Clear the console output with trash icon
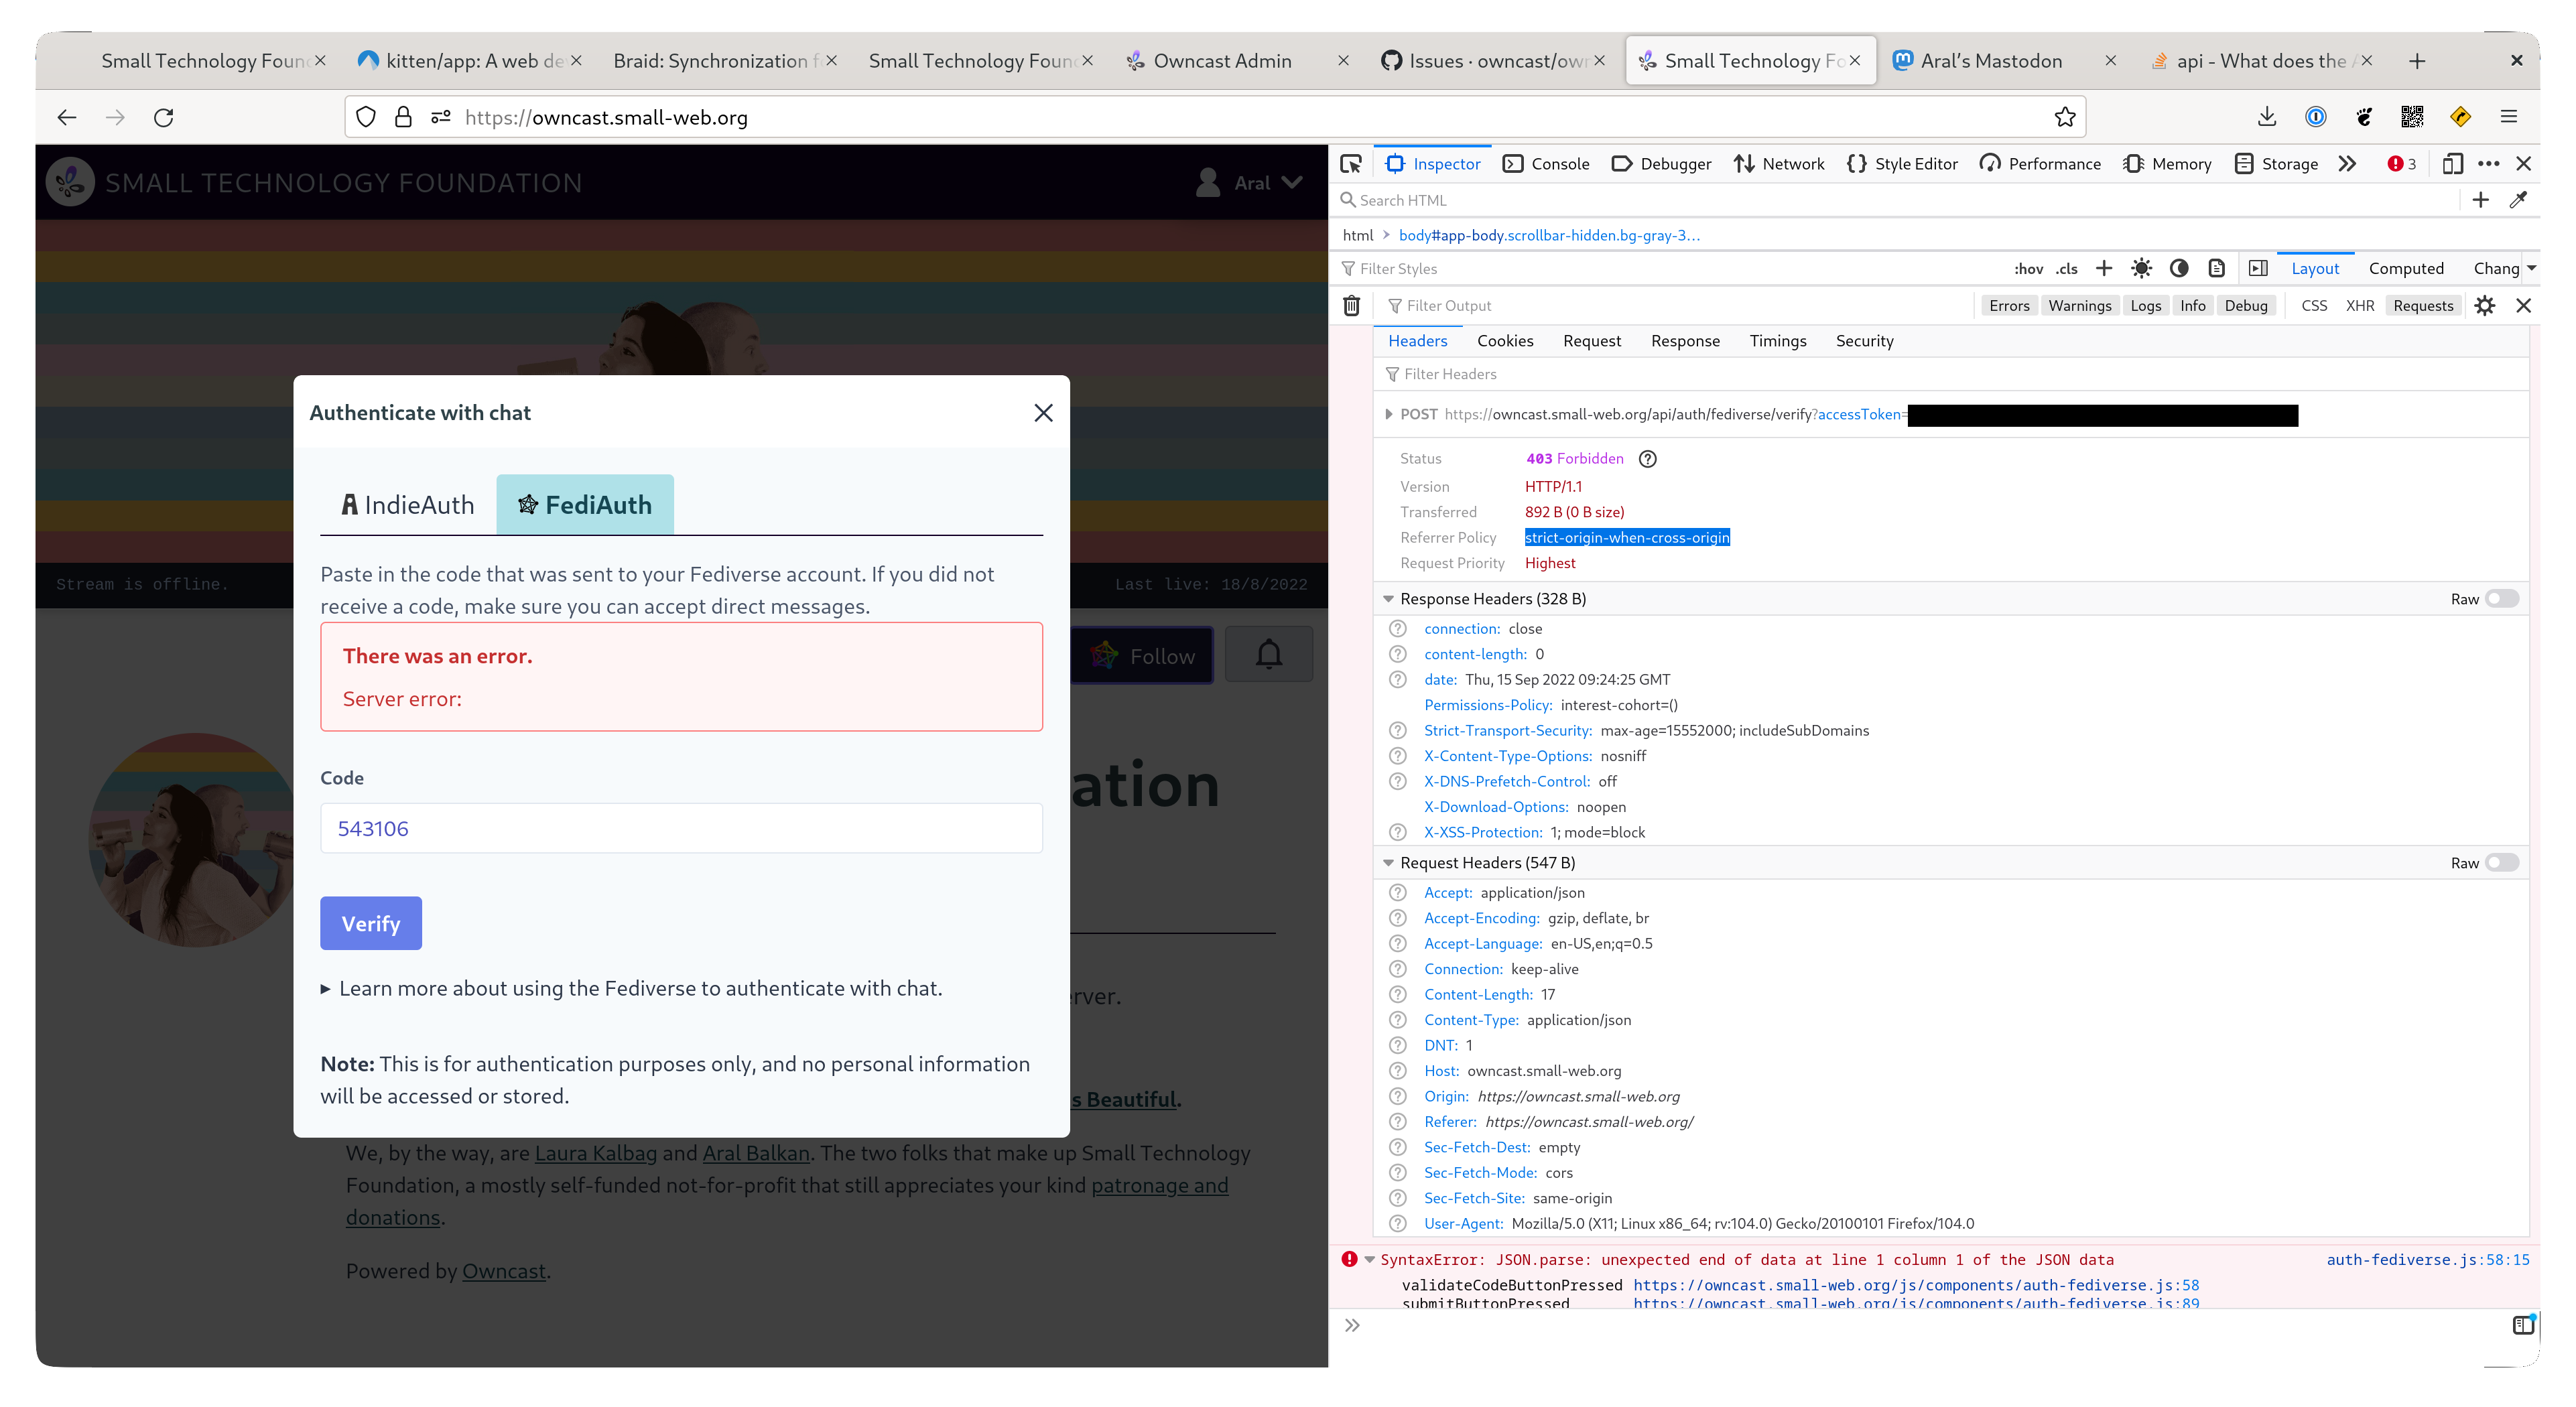This screenshot has width=2576, height=1407. pyautogui.click(x=1351, y=305)
